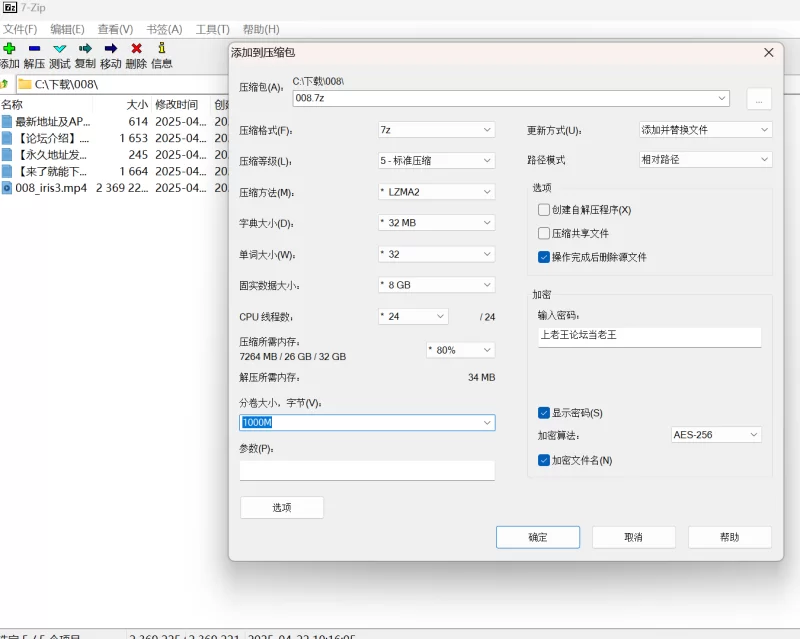This screenshot has width=800, height=639.
Task: Open the 书签(A) menu
Action: [164, 29]
